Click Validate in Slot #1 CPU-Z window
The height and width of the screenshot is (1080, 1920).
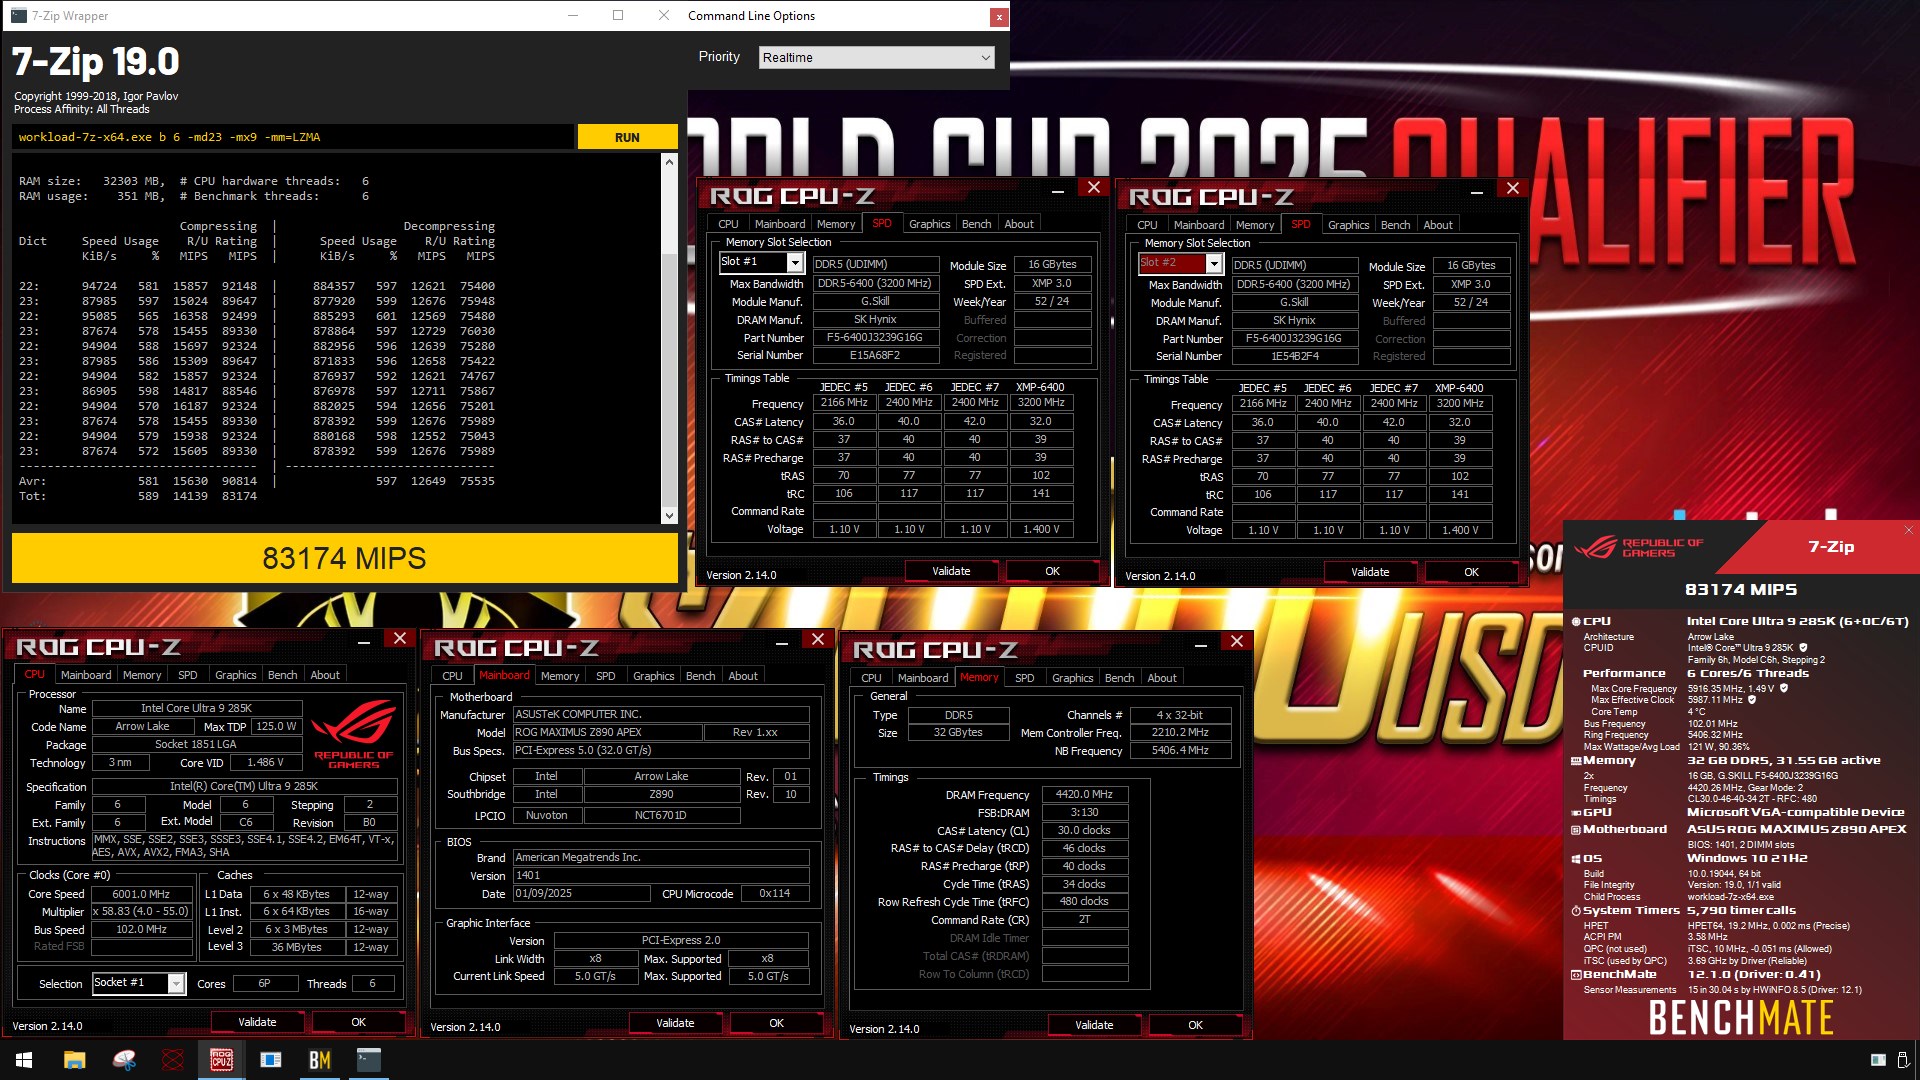pos(951,571)
